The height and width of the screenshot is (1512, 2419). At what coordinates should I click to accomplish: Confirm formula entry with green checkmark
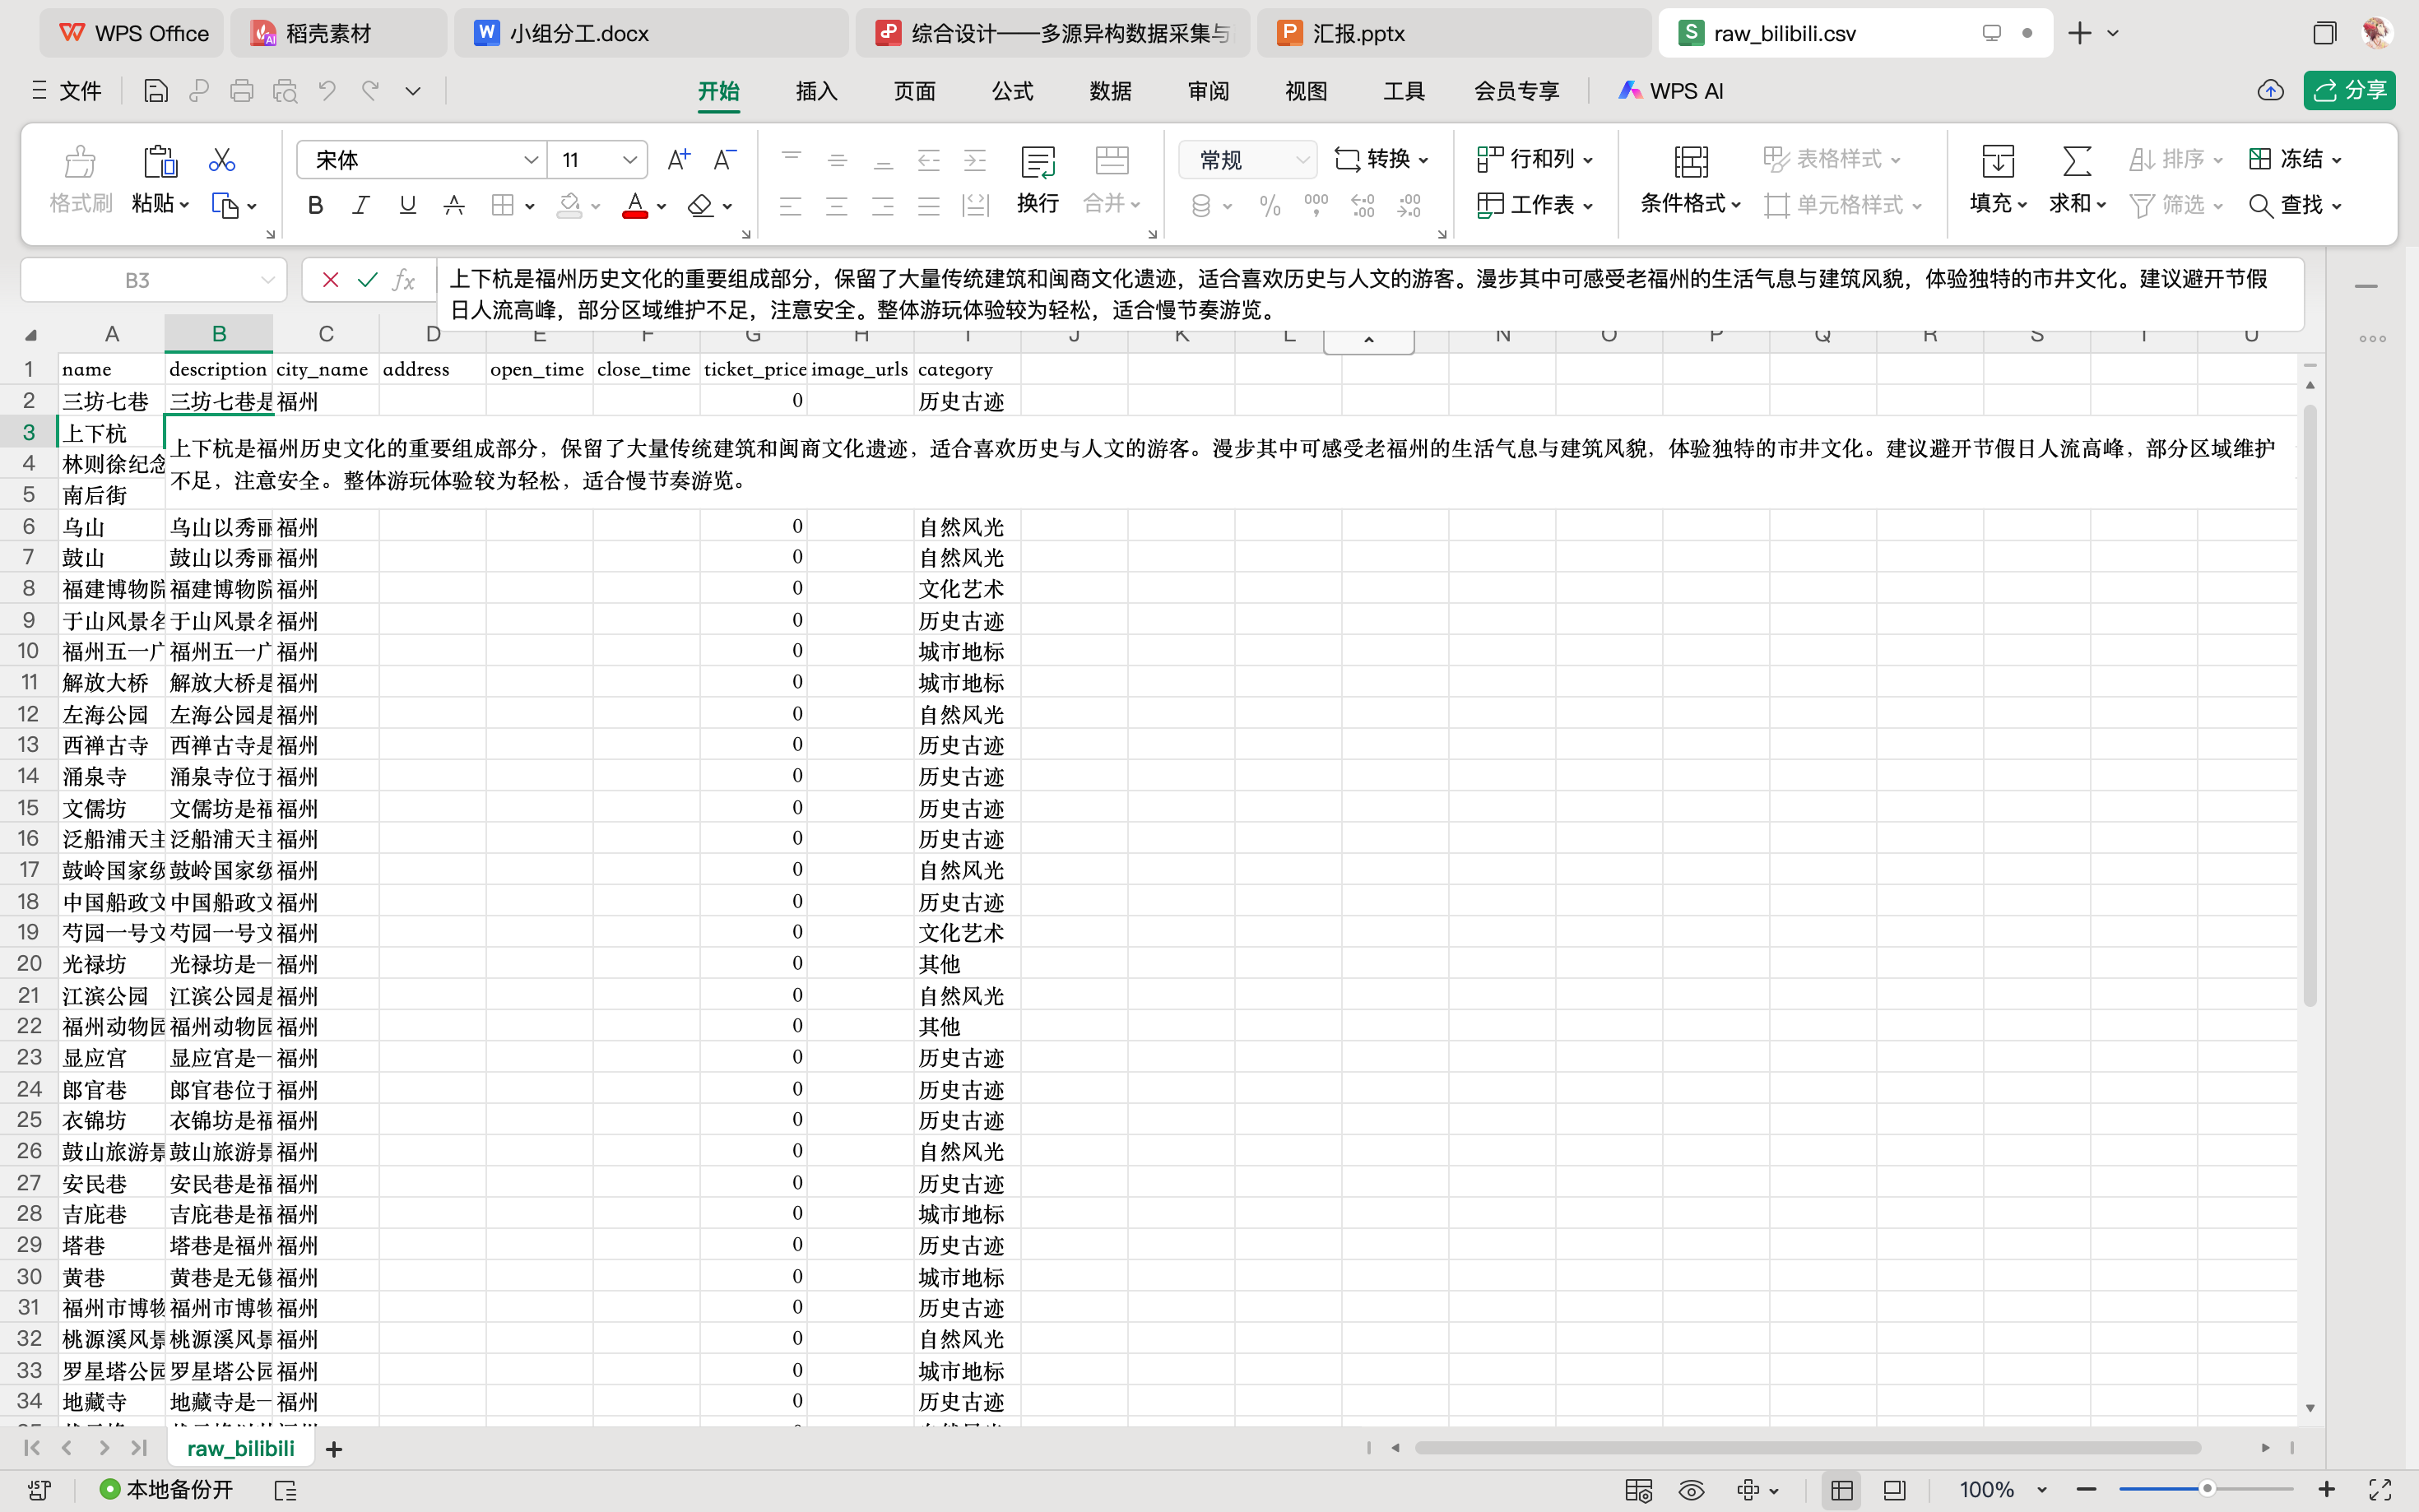367,280
